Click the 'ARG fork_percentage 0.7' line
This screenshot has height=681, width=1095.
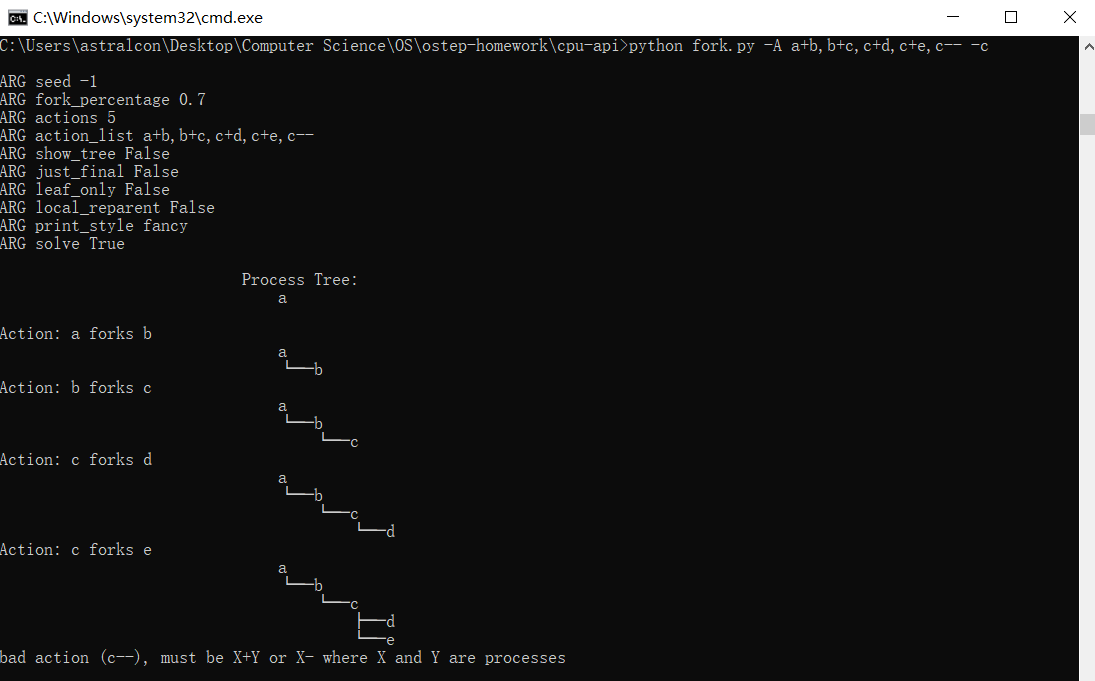(103, 100)
